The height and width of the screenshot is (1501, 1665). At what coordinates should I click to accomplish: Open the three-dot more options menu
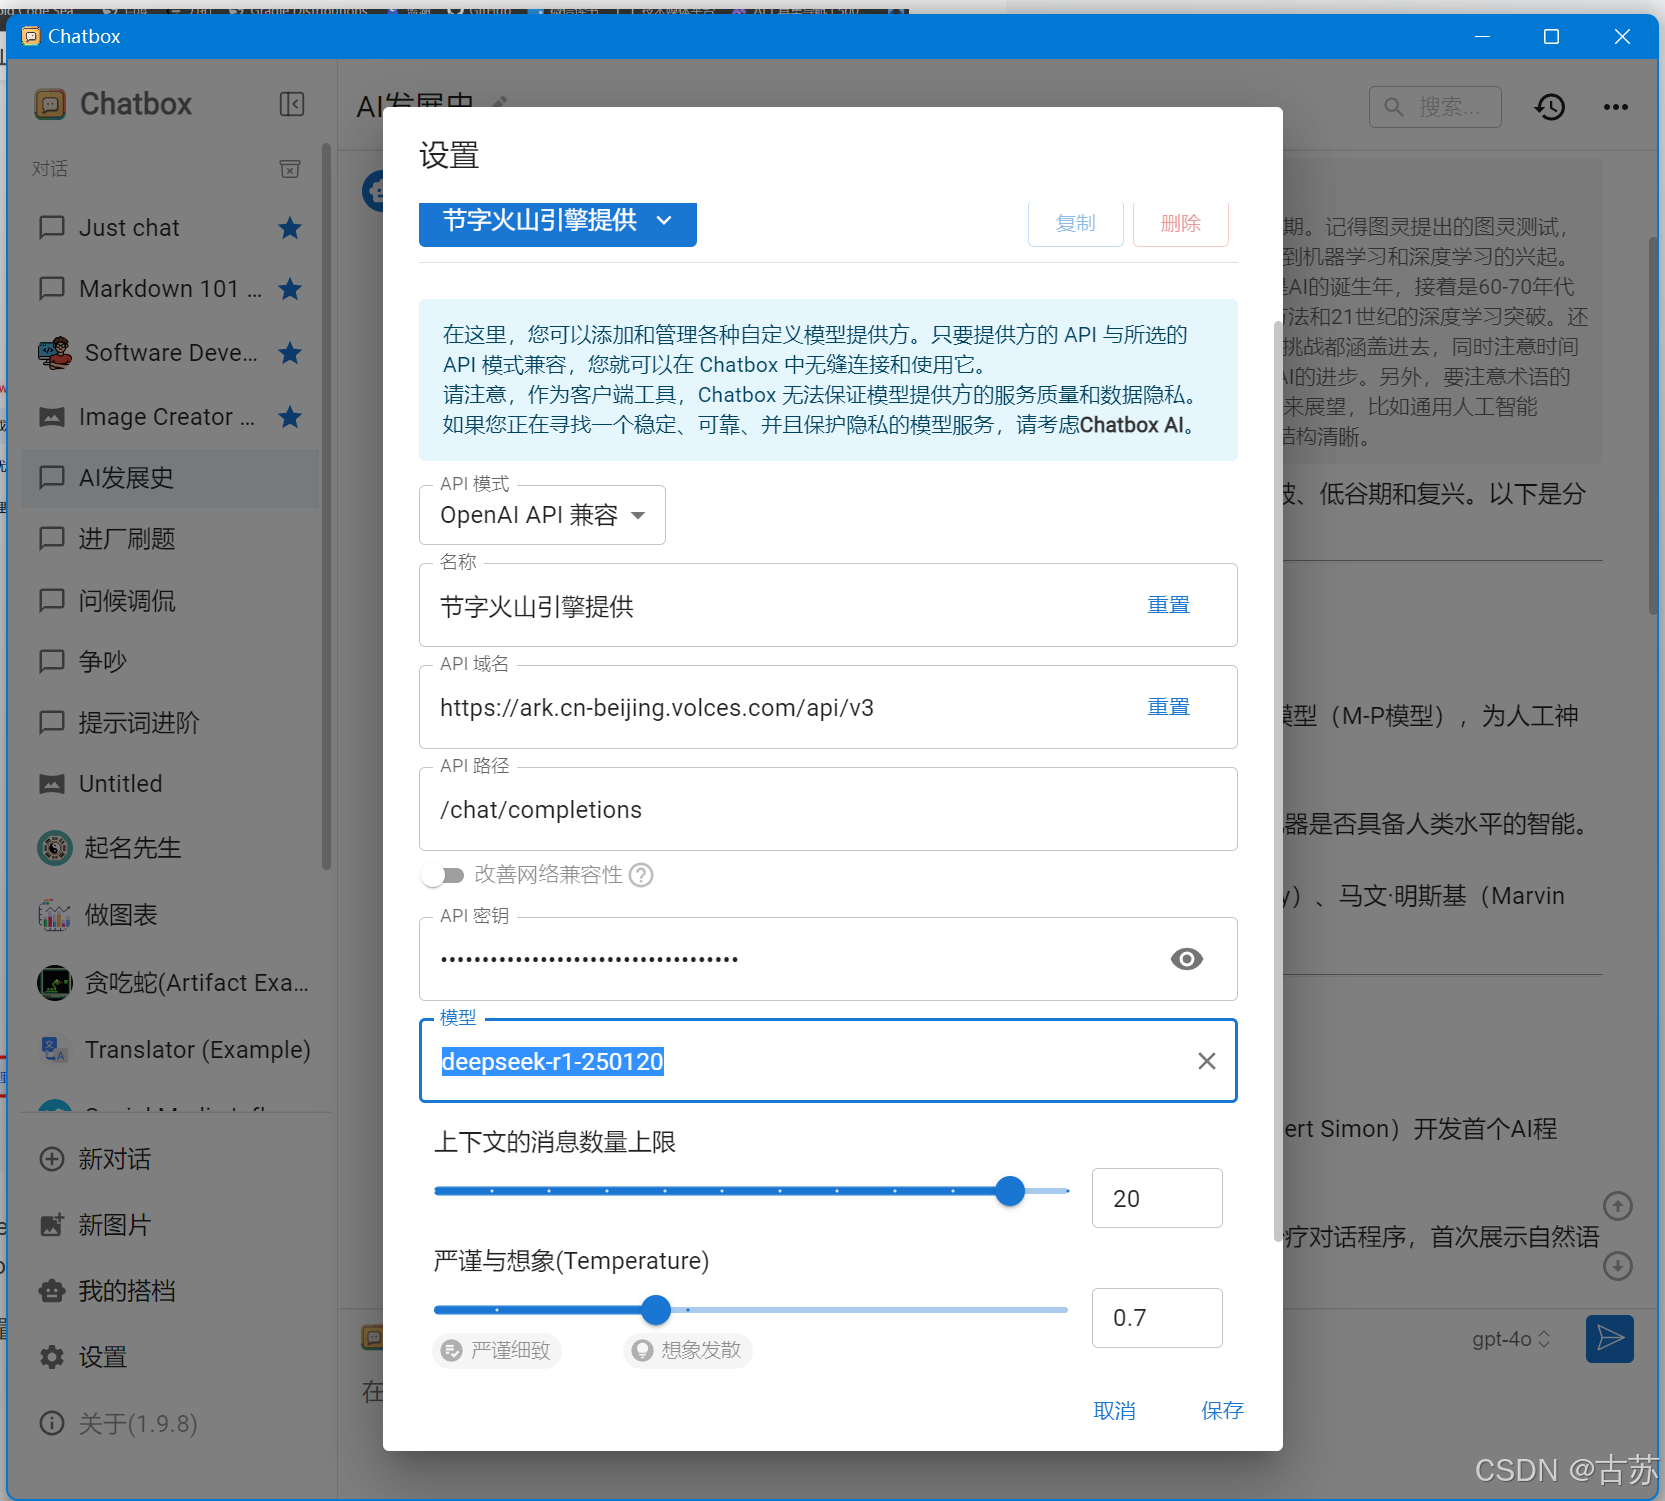tap(1616, 107)
